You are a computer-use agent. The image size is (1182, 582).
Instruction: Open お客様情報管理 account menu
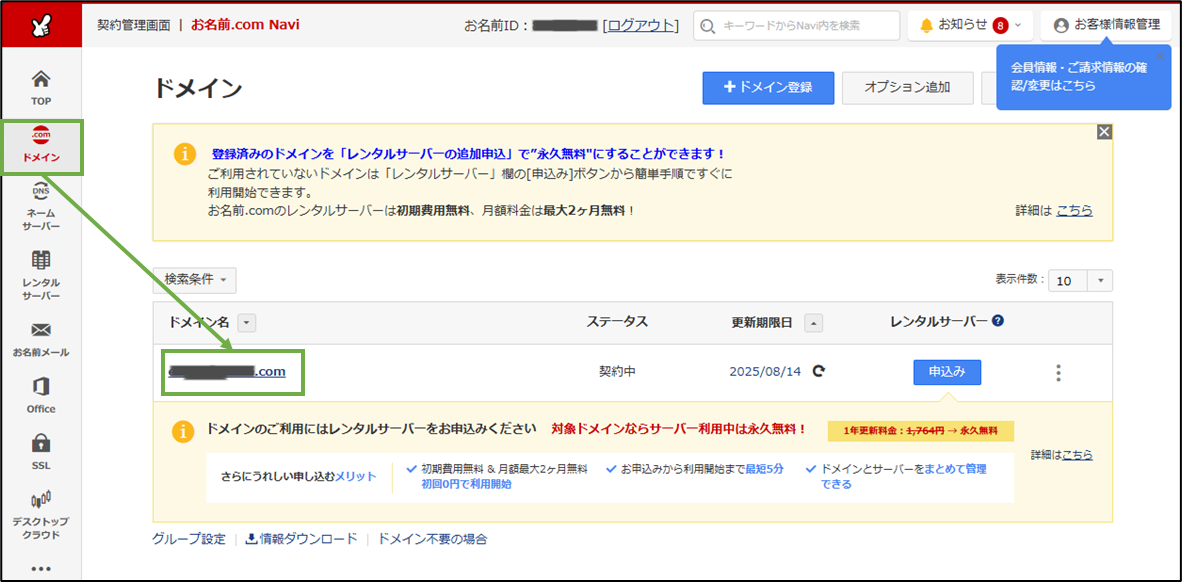1106,25
